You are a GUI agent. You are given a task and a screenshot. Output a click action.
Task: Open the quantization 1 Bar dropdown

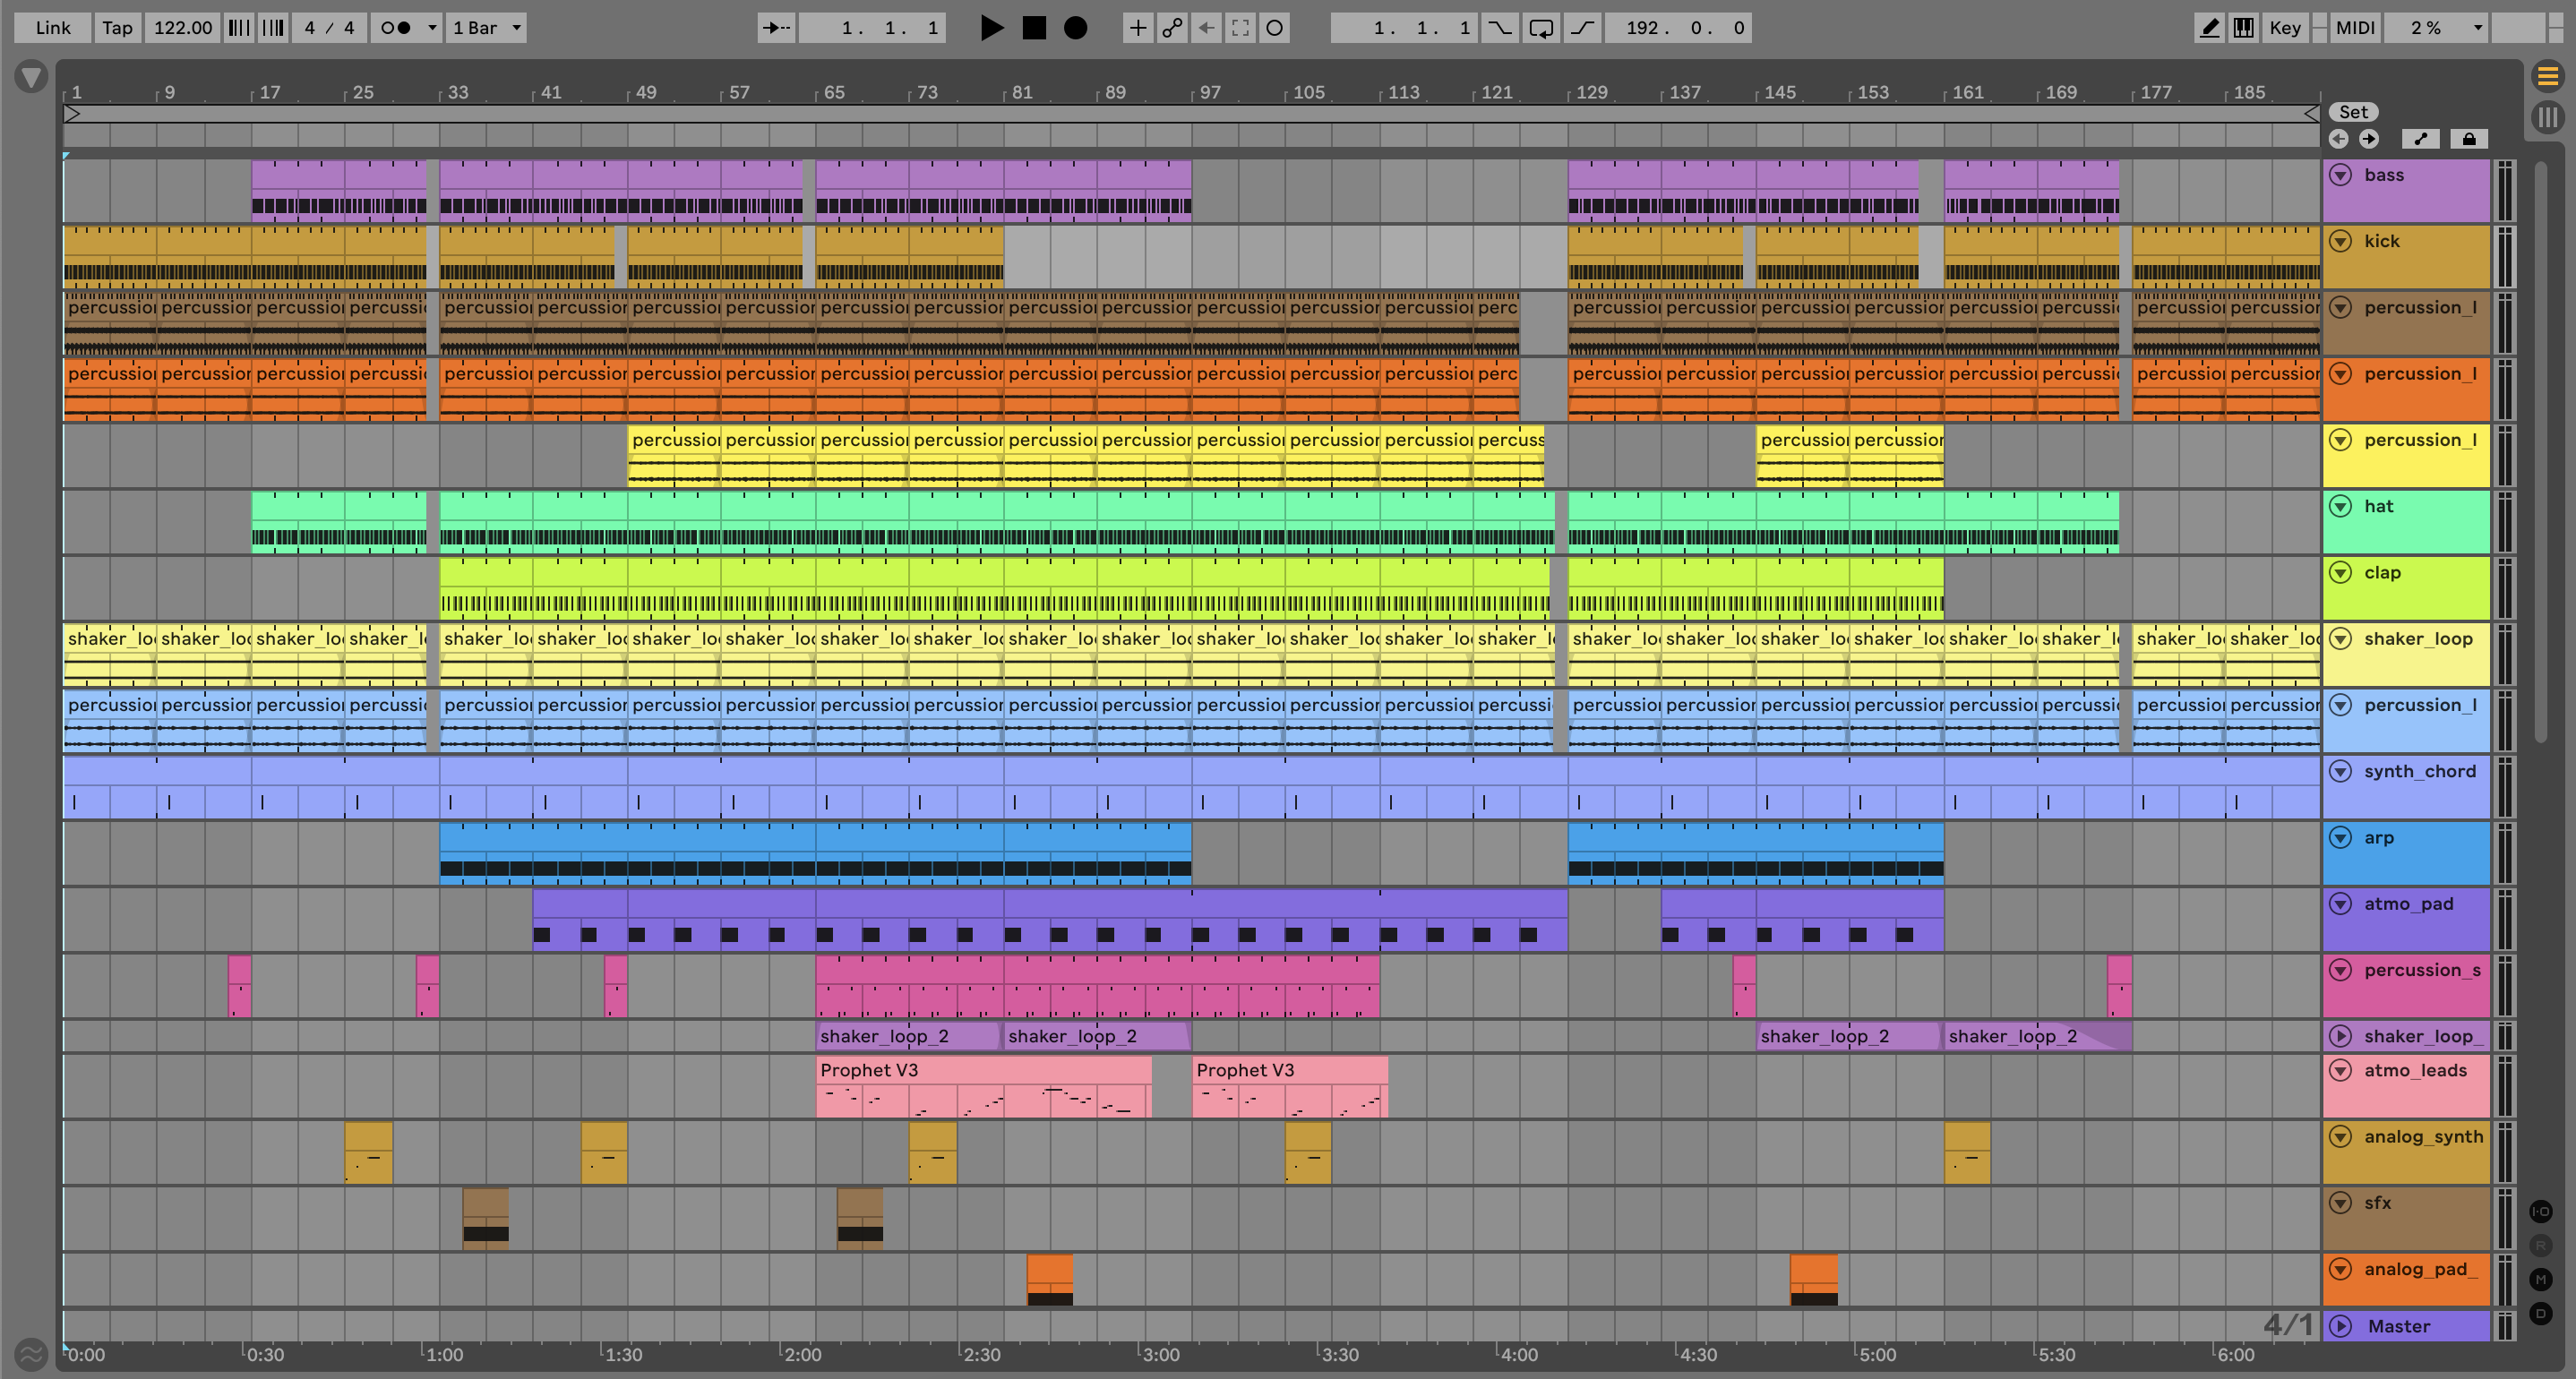tap(486, 28)
